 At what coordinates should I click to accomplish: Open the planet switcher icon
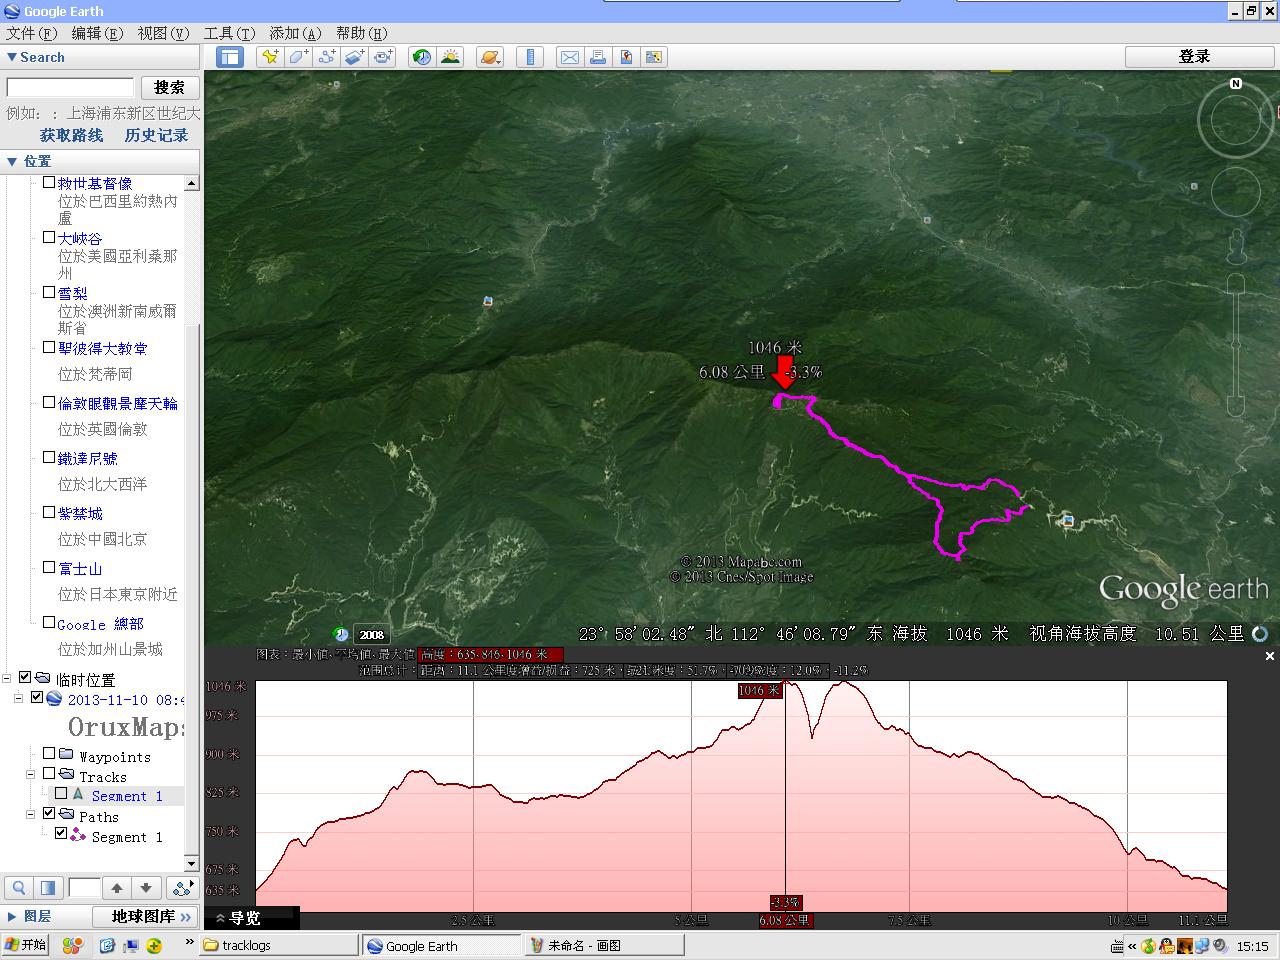489,57
